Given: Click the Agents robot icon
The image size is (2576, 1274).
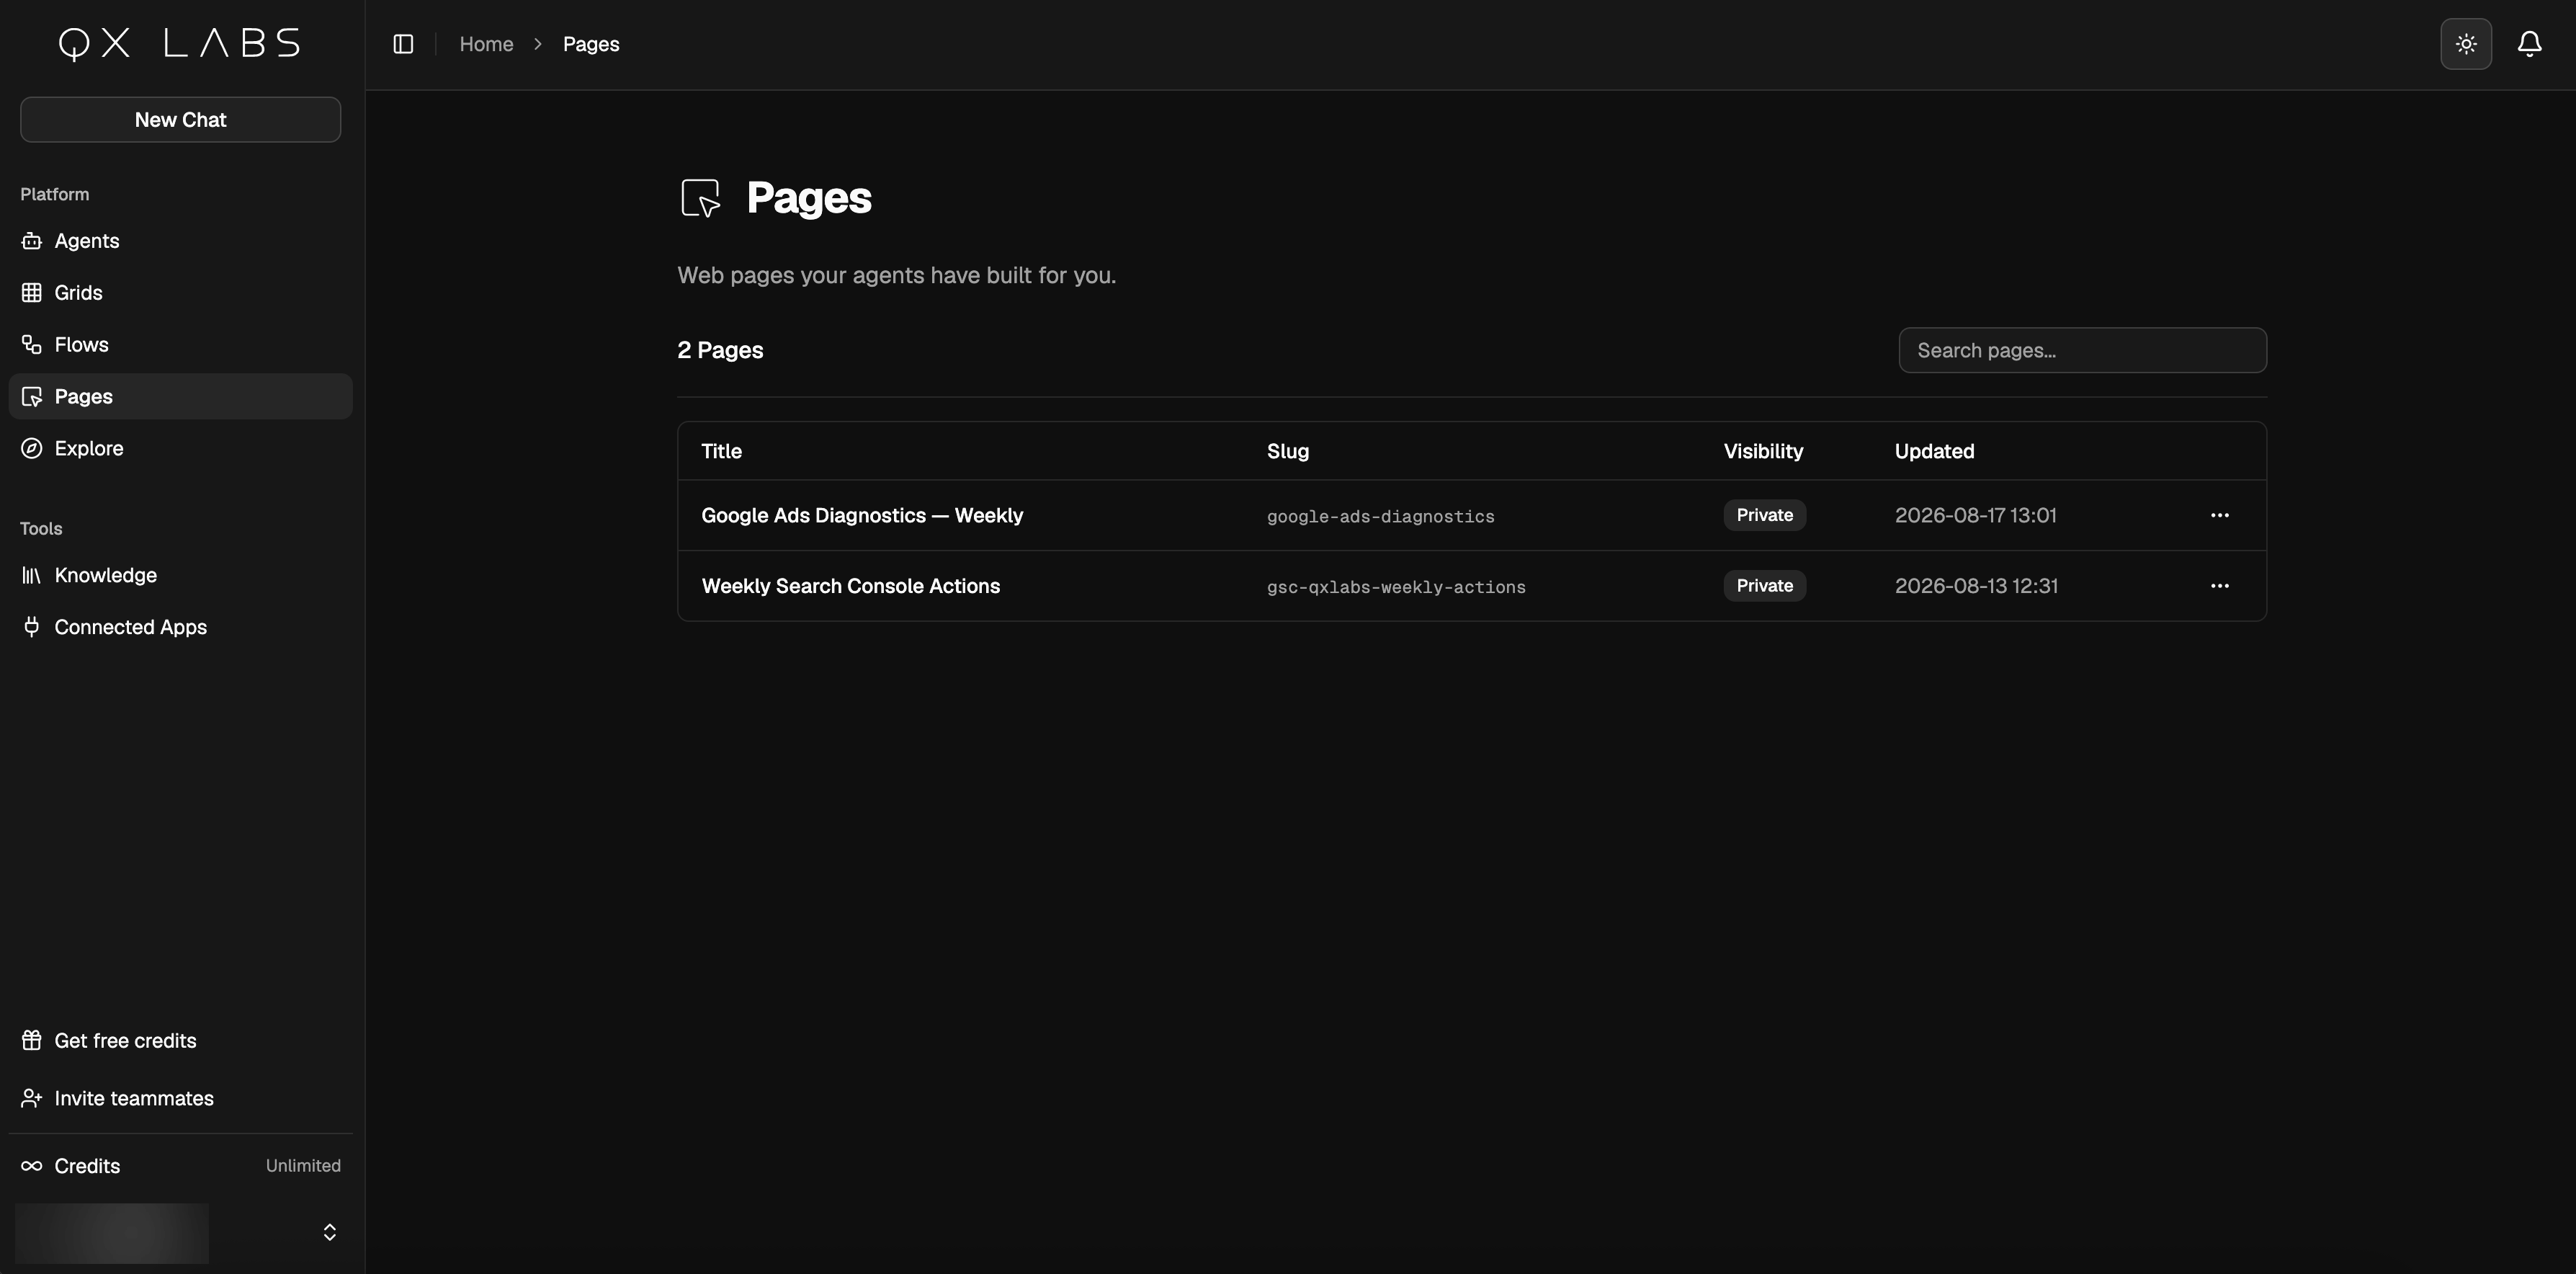Looking at the screenshot, I should [32, 241].
